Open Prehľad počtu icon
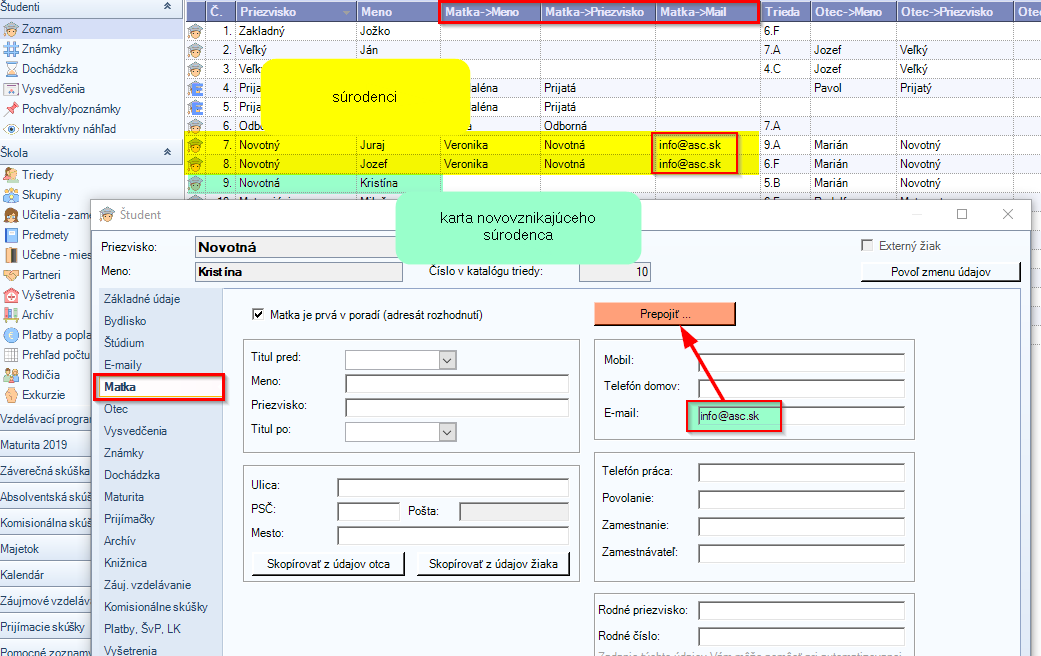This screenshot has width=1041, height=656. [x=11, y=355]
